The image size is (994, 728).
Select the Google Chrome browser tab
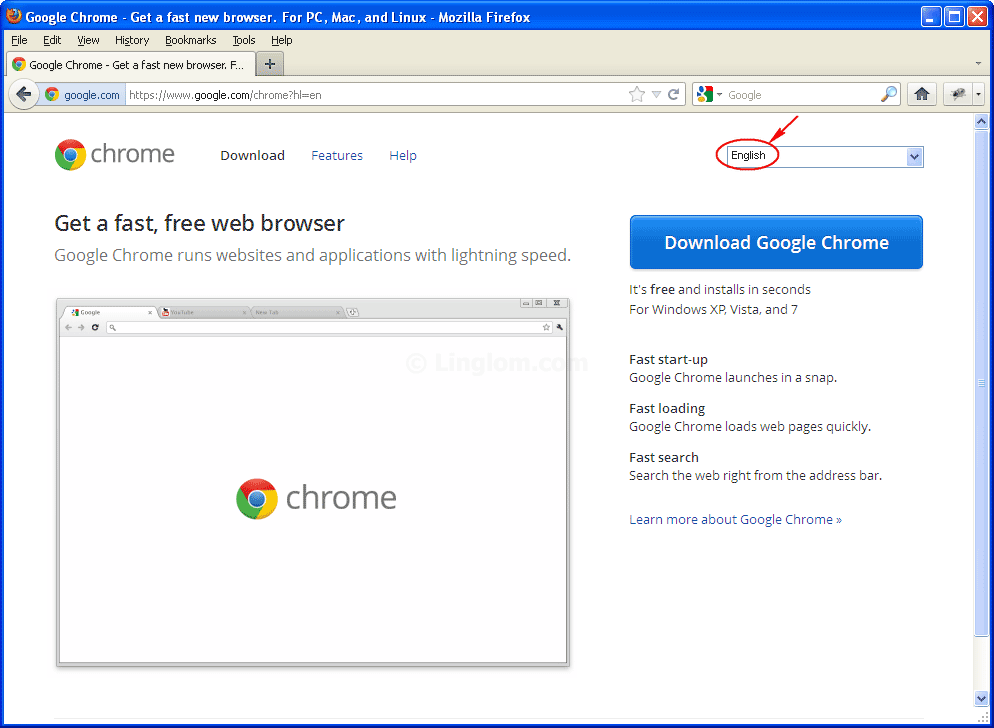(x=131, y=64)
